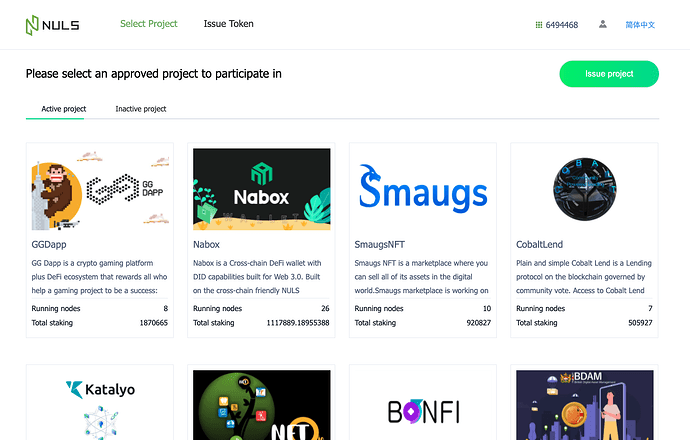Switch to the Inactive project tab

coord(141,108)
